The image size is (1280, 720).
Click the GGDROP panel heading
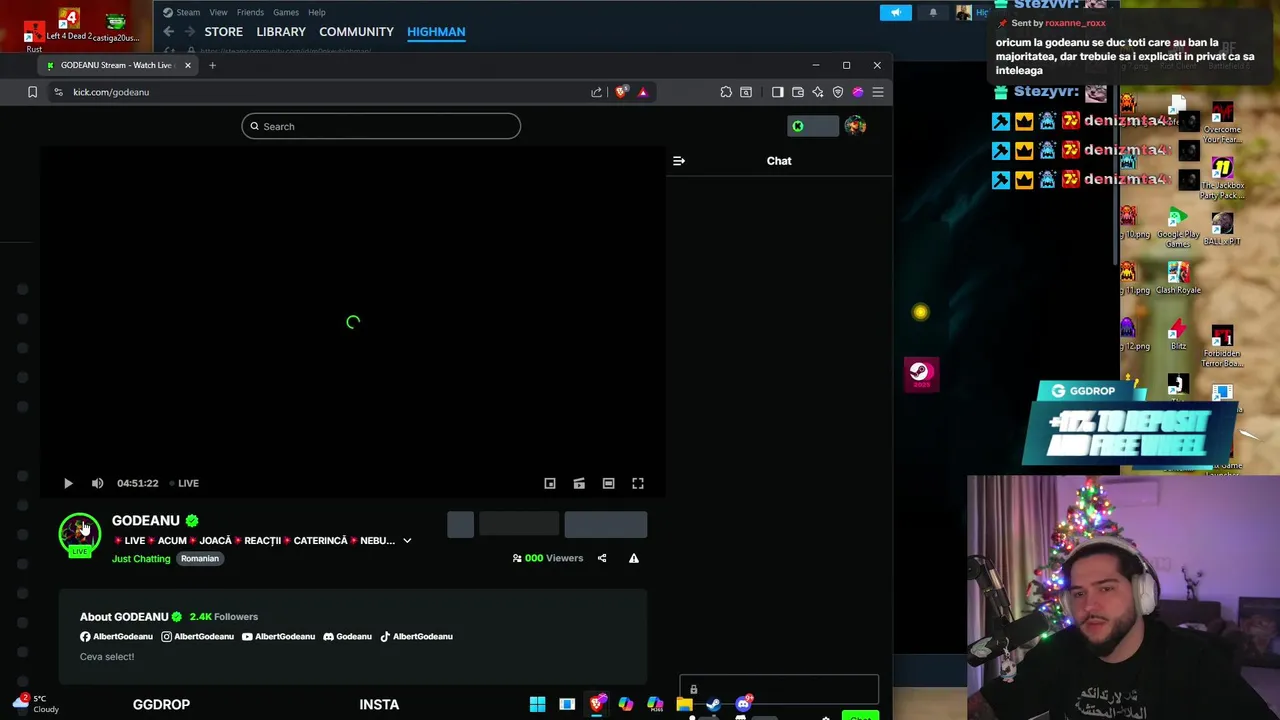point(161,704)
